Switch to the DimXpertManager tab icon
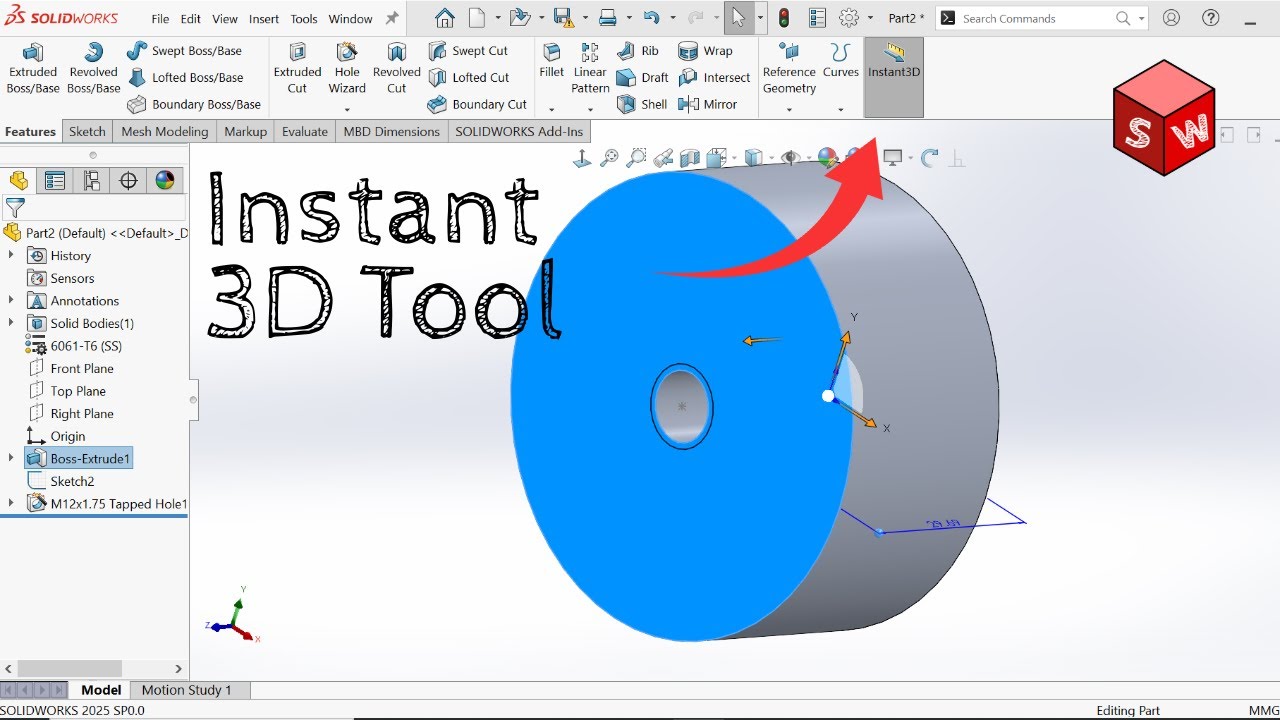Image resolution: width=1280 pixels, height=720 pixels. click(x=128, y=181)
